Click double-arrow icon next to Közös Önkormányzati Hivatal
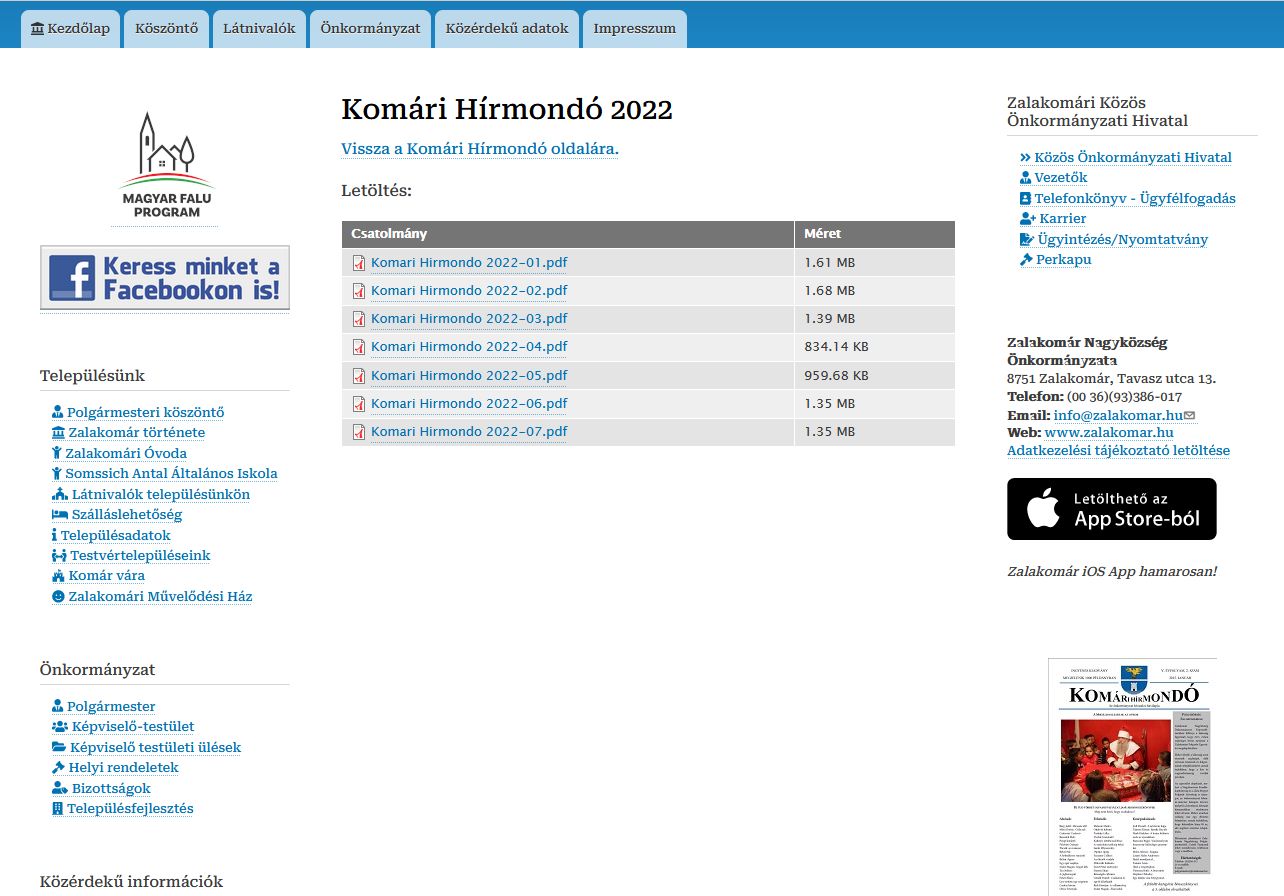This screenshot has height=896, width=1284. click(1025, 158)
